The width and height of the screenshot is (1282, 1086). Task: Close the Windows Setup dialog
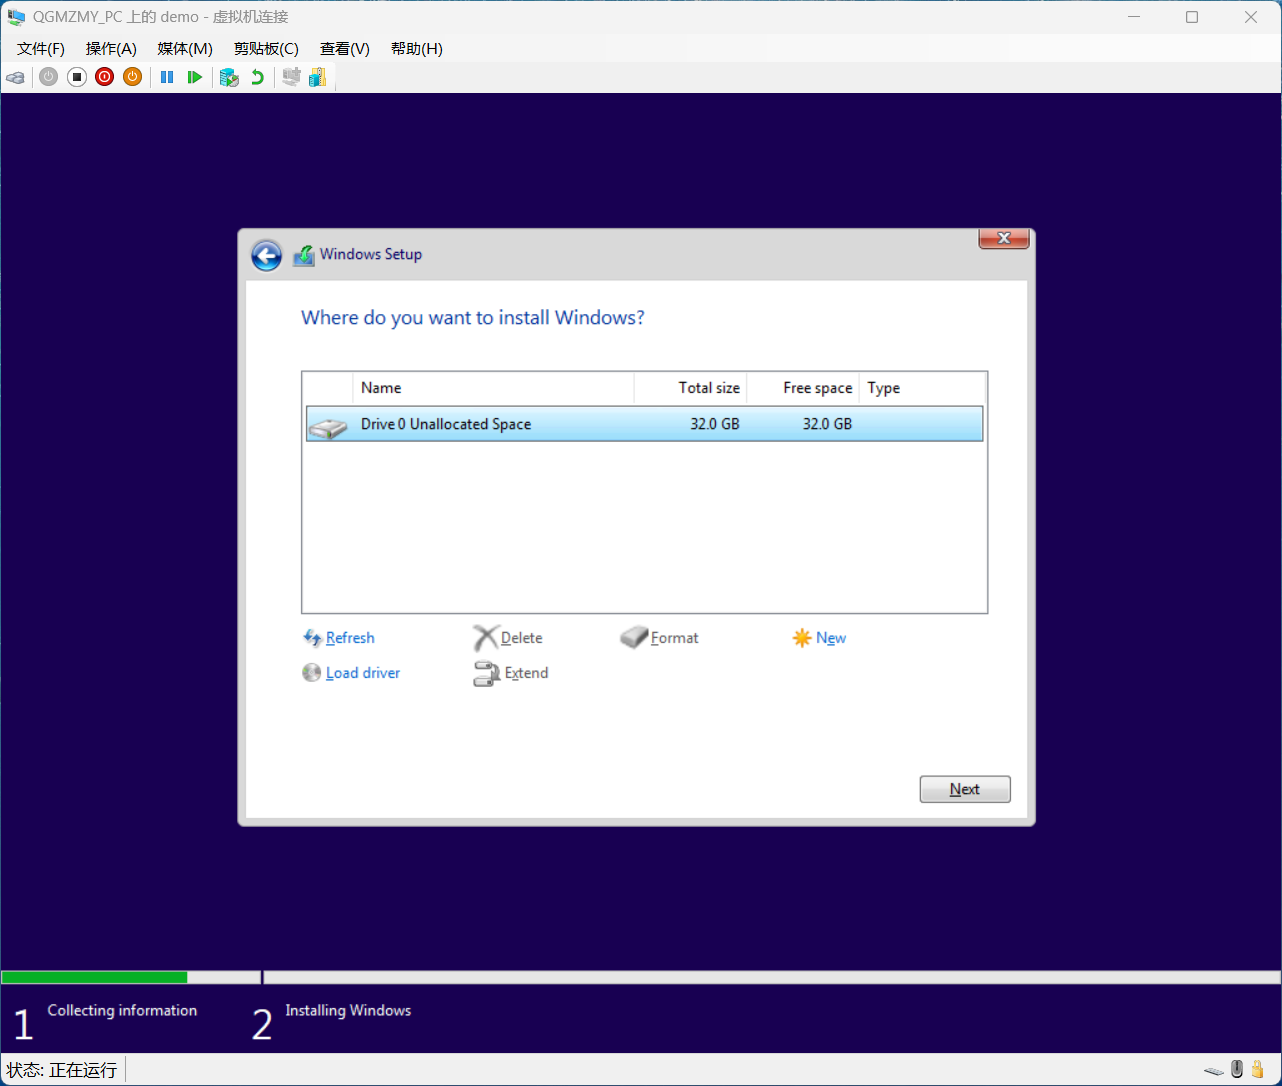click(1004, 238)
